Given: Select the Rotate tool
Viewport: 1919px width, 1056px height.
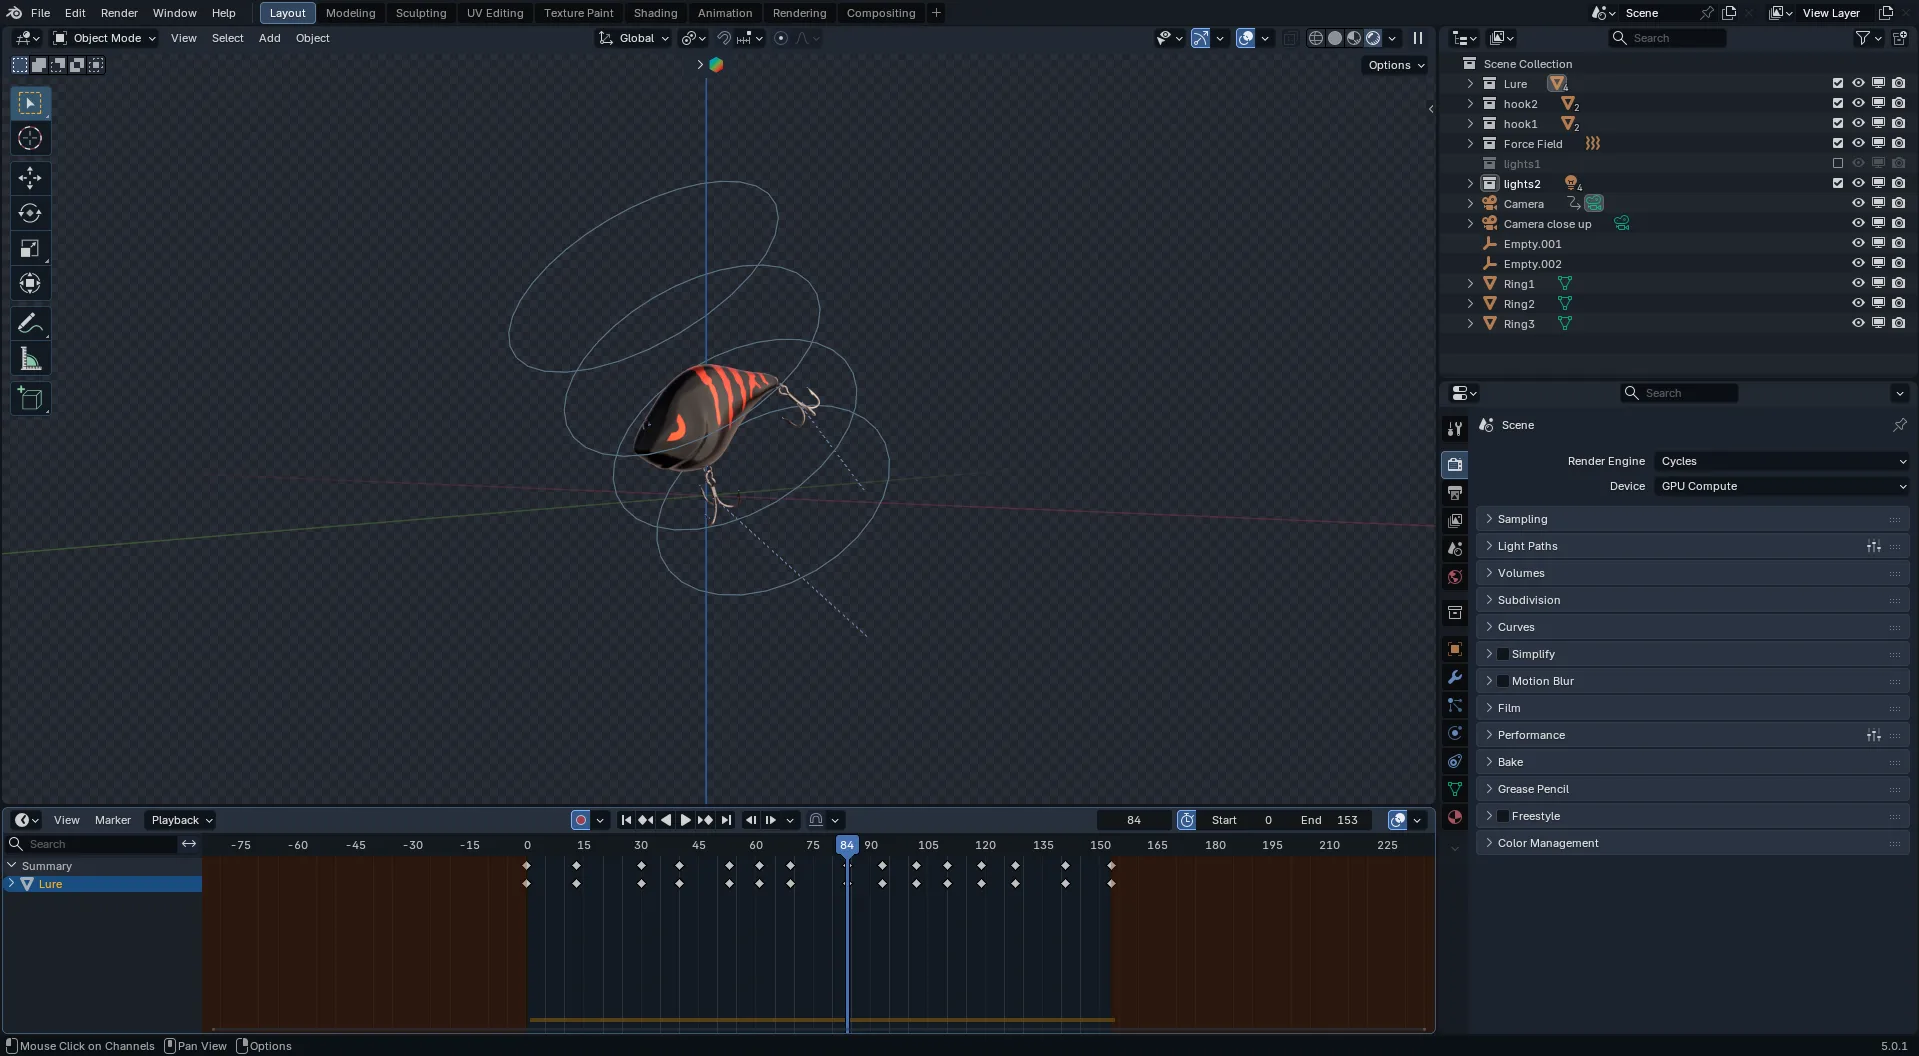Looking at the screenshot, I should pos(30,213).
